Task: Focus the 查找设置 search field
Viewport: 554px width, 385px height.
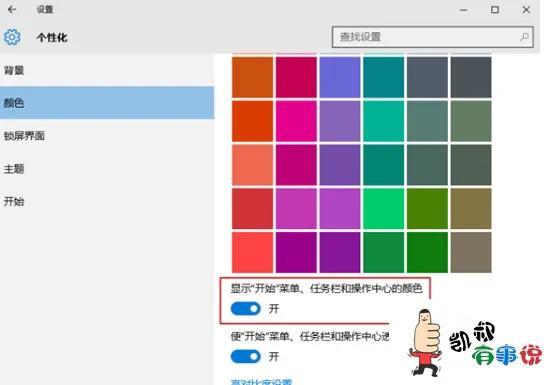Action: (432, 37)
